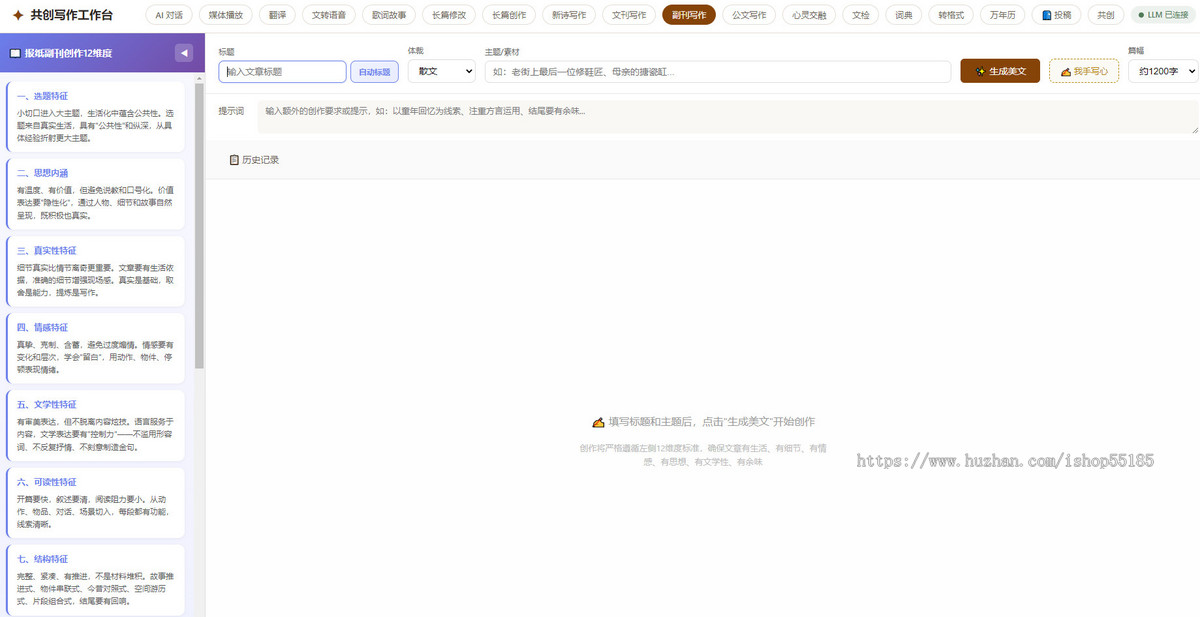1200x617 pixels.
Task: Focus the 提示词 textarea
Action: coord(728,117)
